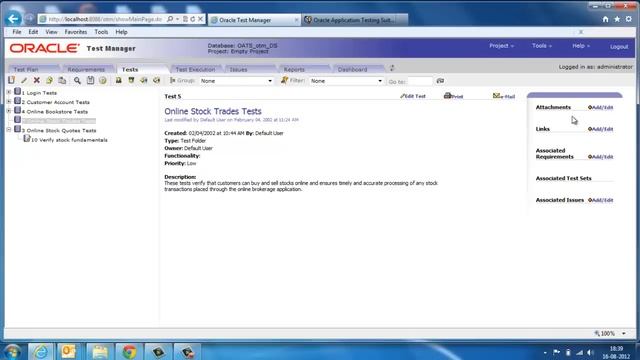640x360 pixels.
Task: Click the Login Tests folder icon
Action: point(18,91)
